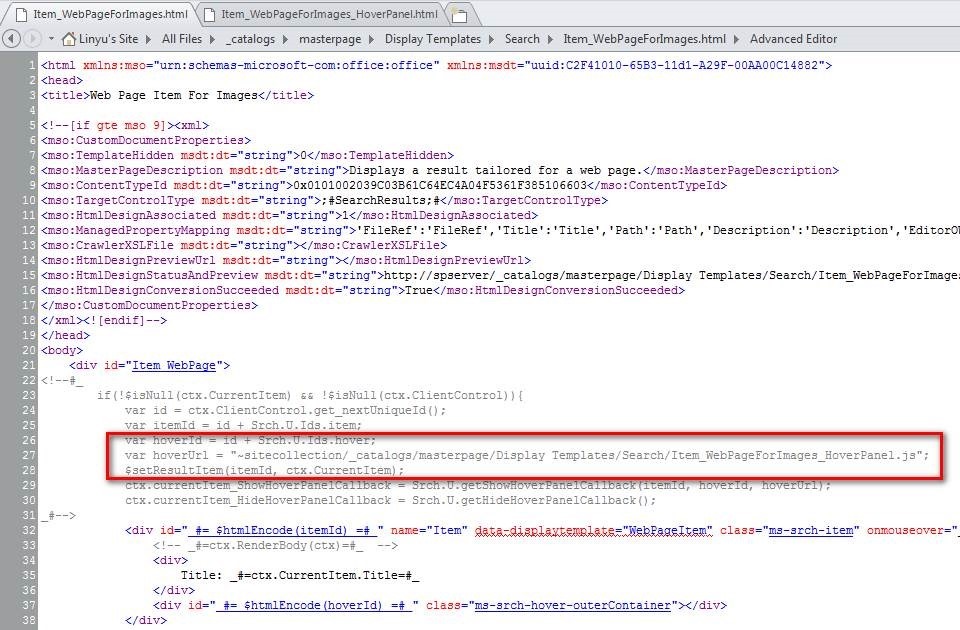960x630 pixels.
Task: Expand the arrow after Display Templates
Action: (x=491, y=39)
